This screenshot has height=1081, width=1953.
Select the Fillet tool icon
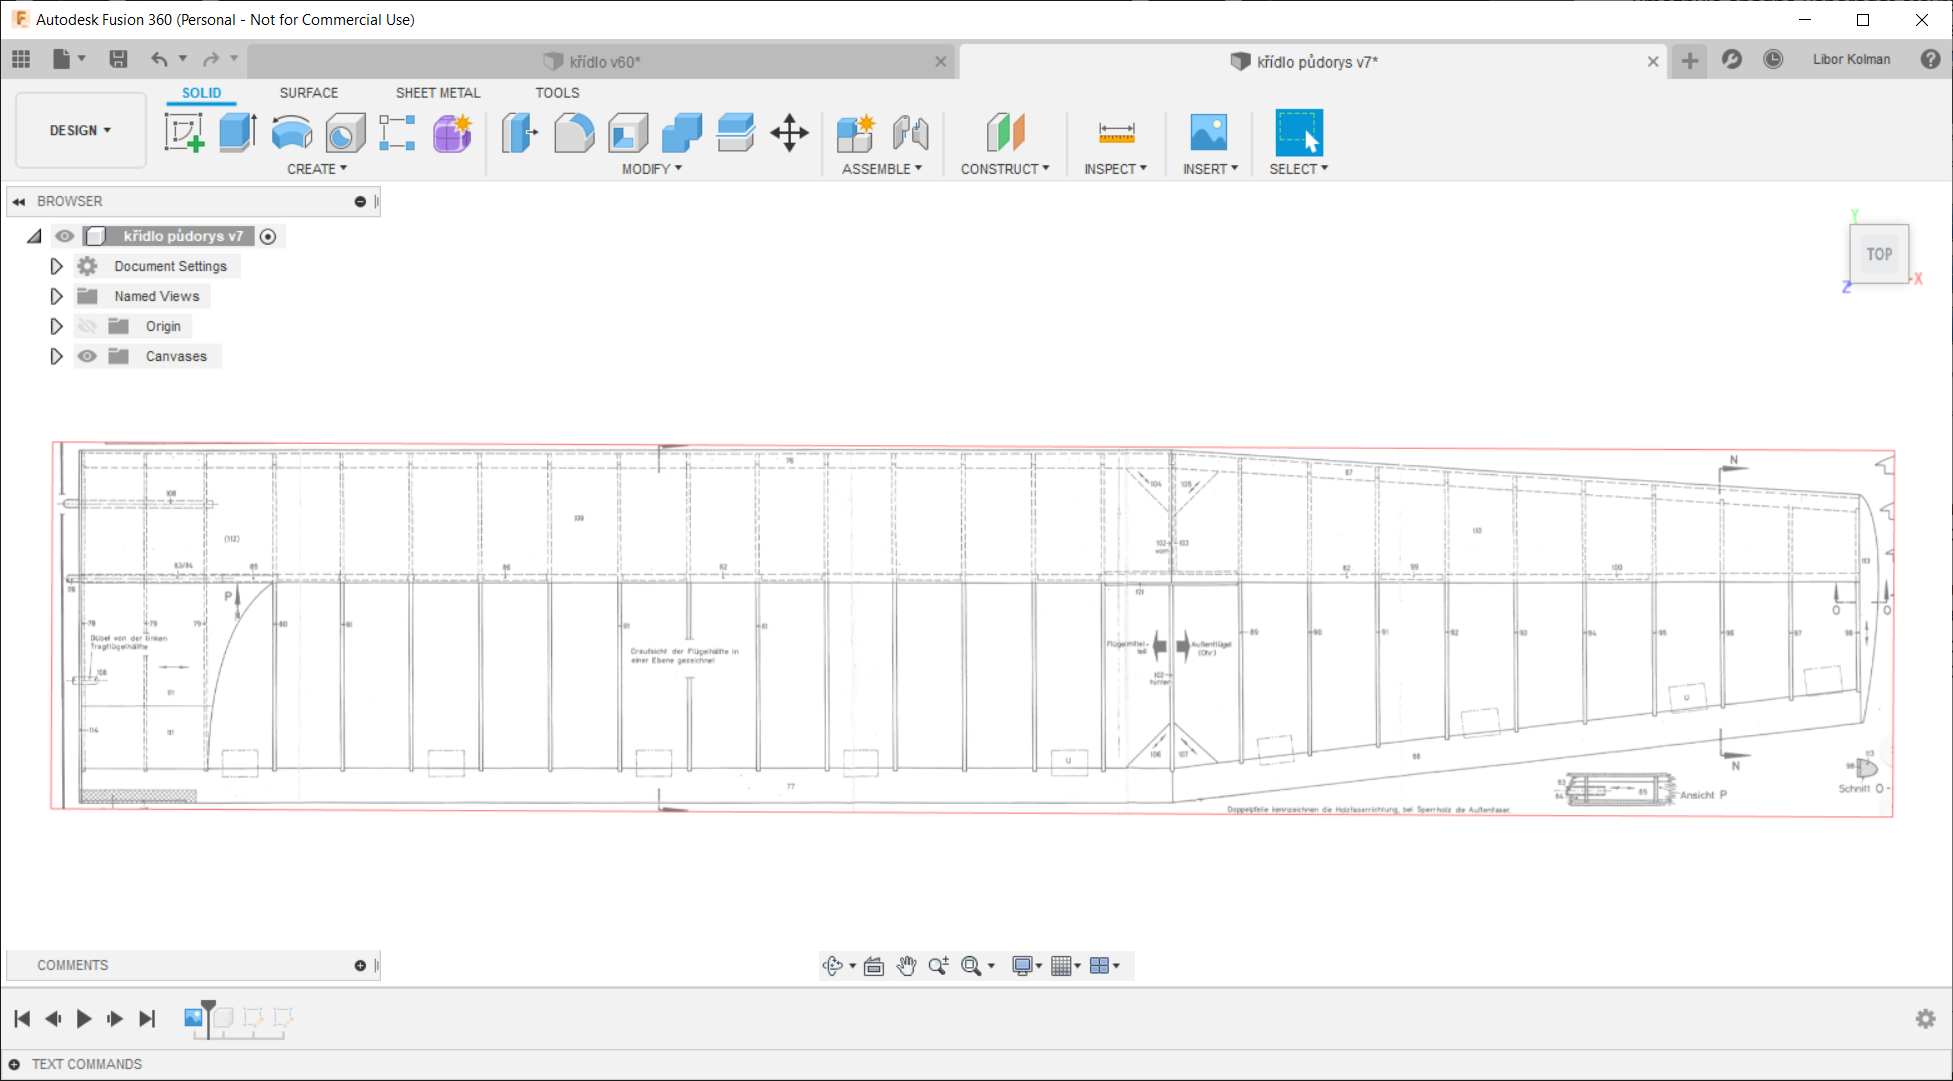(573, 132)
